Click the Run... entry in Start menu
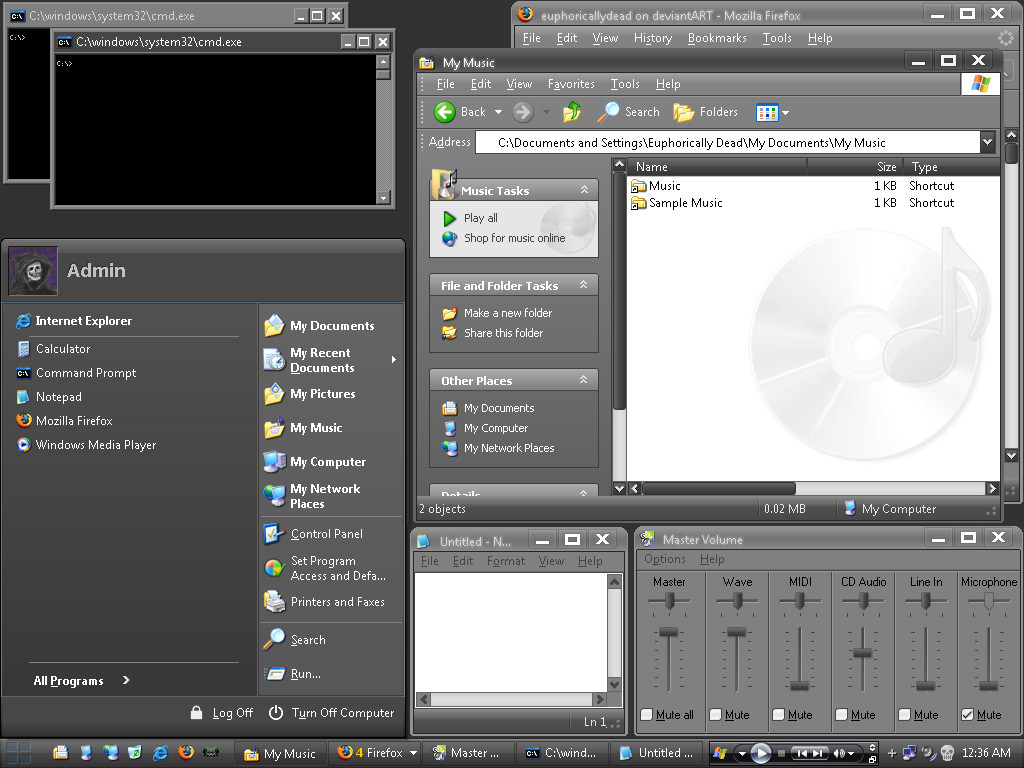Image resolution: width=1024 pixels, height=768 pixels. pos(293,674)
